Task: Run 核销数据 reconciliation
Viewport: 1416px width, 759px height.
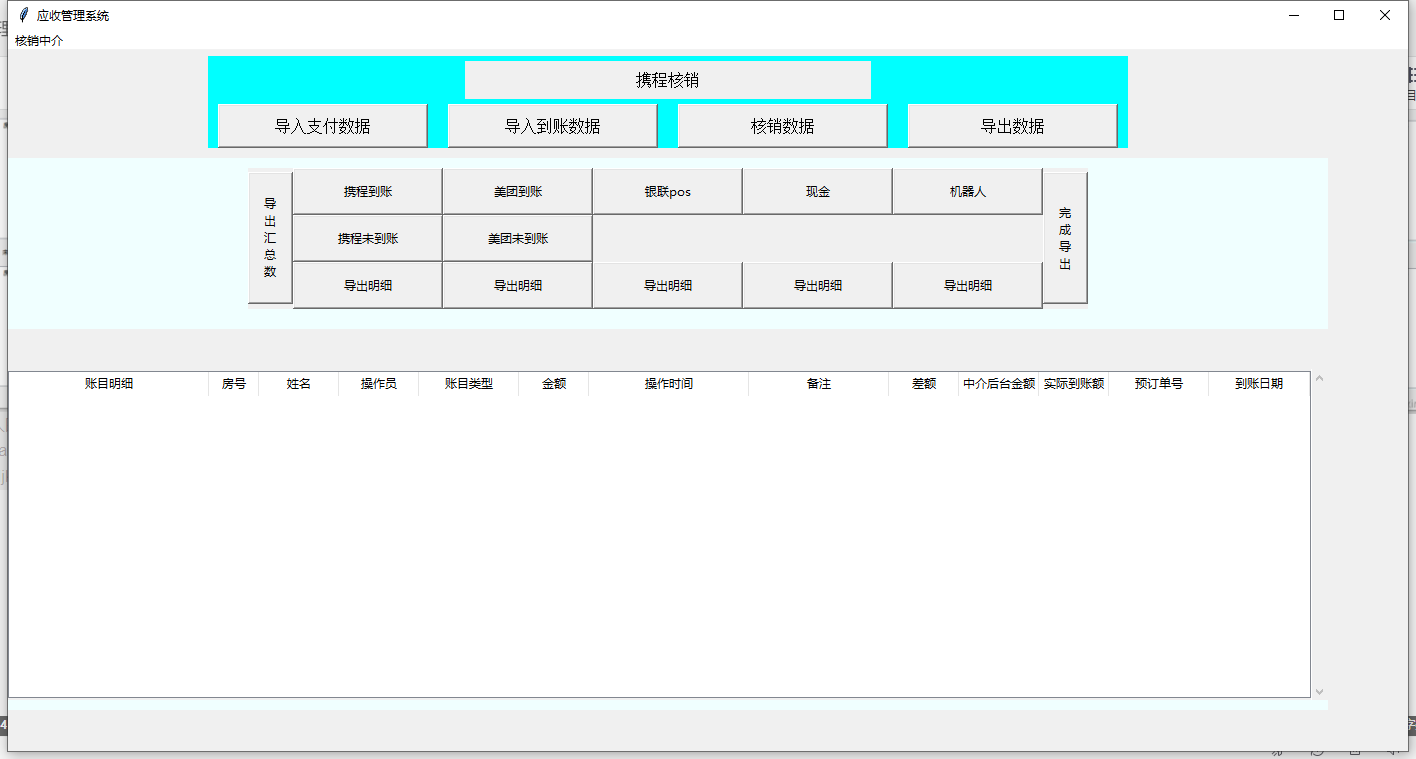Action: click(x=782, y=126)
